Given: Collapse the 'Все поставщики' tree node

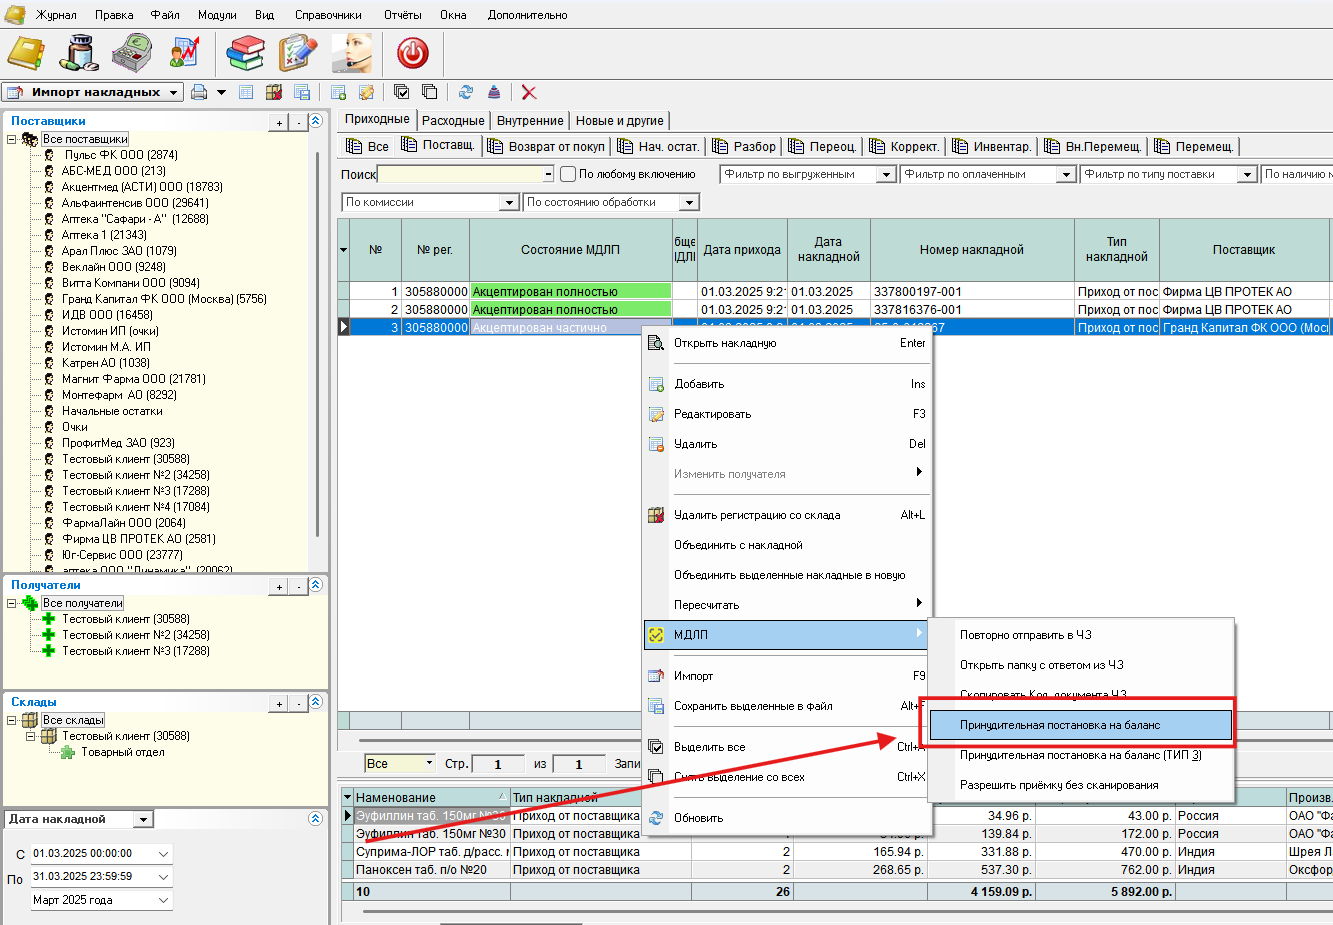Looking at the screenshot, I should coord(12,139).
